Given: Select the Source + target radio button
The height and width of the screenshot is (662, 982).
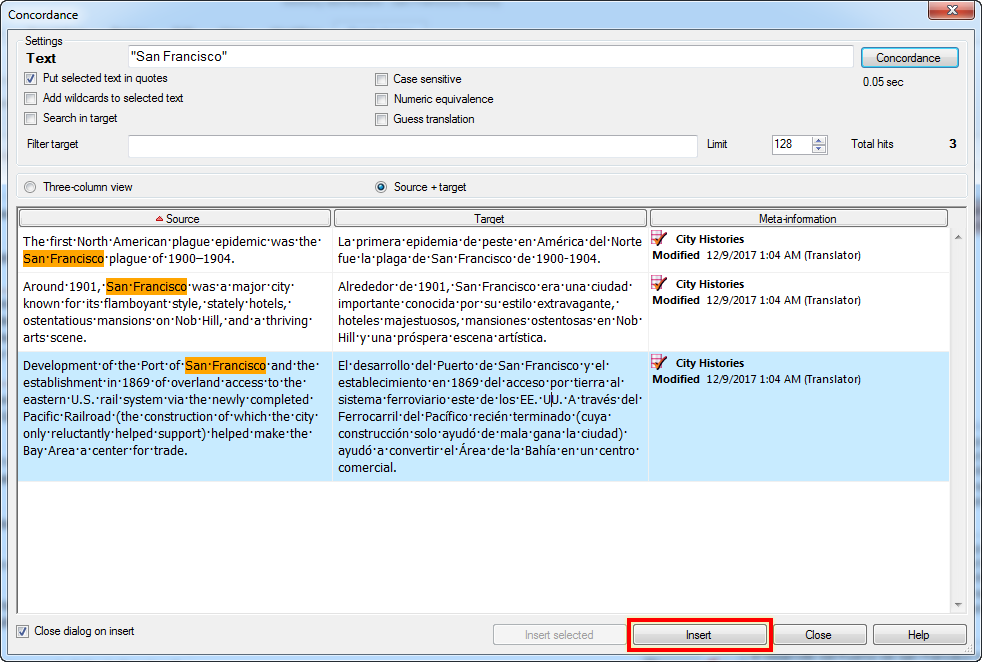Looking at the screenshot, I should pyautogui.click(x=383, y=188).
